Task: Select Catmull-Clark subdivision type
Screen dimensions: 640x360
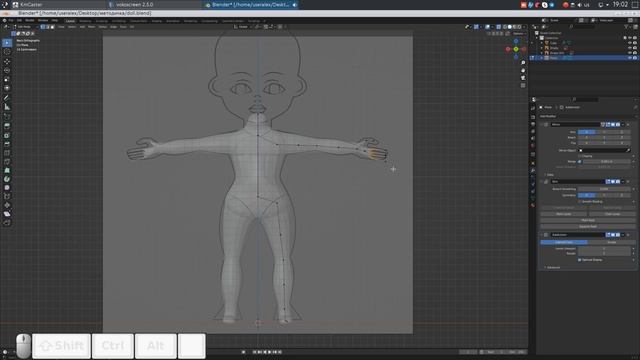Action: point(564,242)
